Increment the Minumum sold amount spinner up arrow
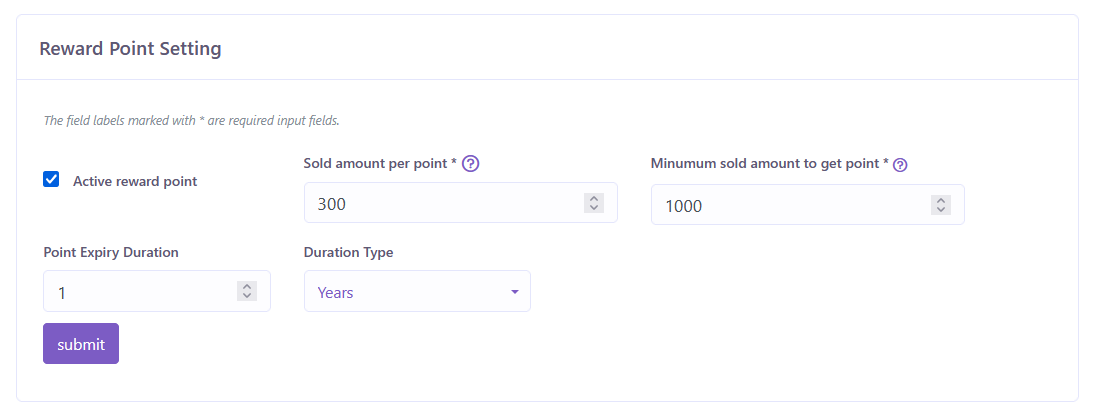Image resolution: width=1096 pixels, height=416 pixels. click(940, 200)
